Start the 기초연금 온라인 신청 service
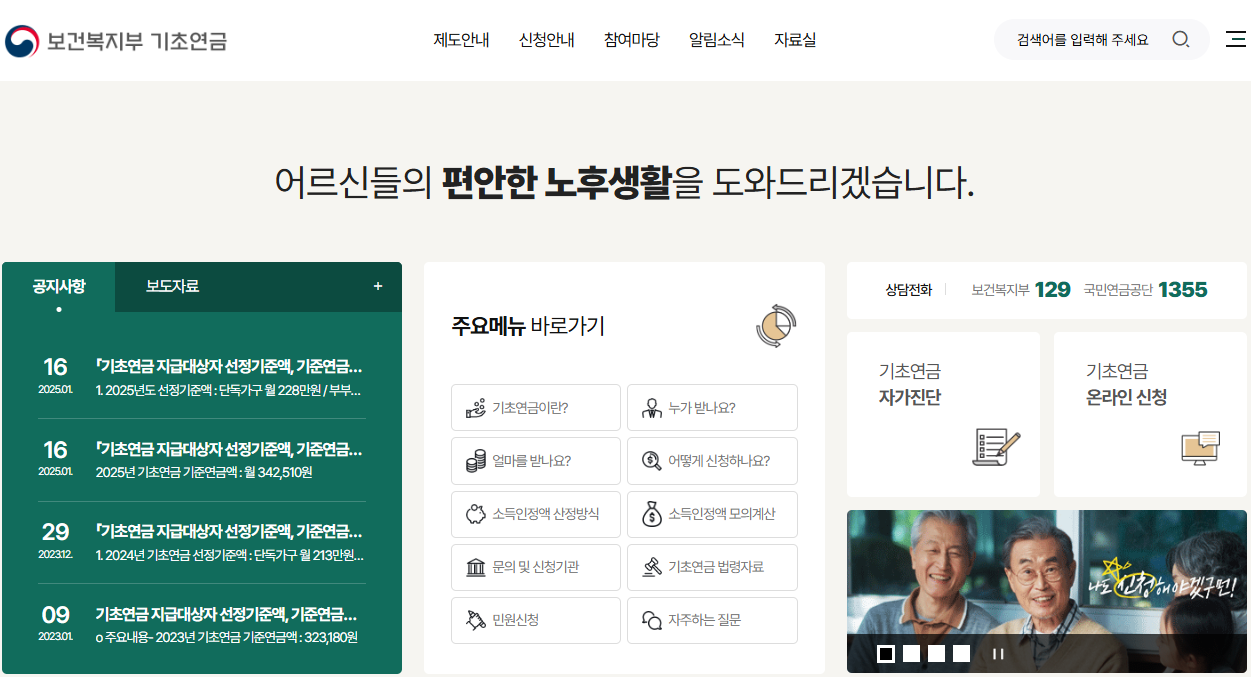 click(x=1149, y=414)
